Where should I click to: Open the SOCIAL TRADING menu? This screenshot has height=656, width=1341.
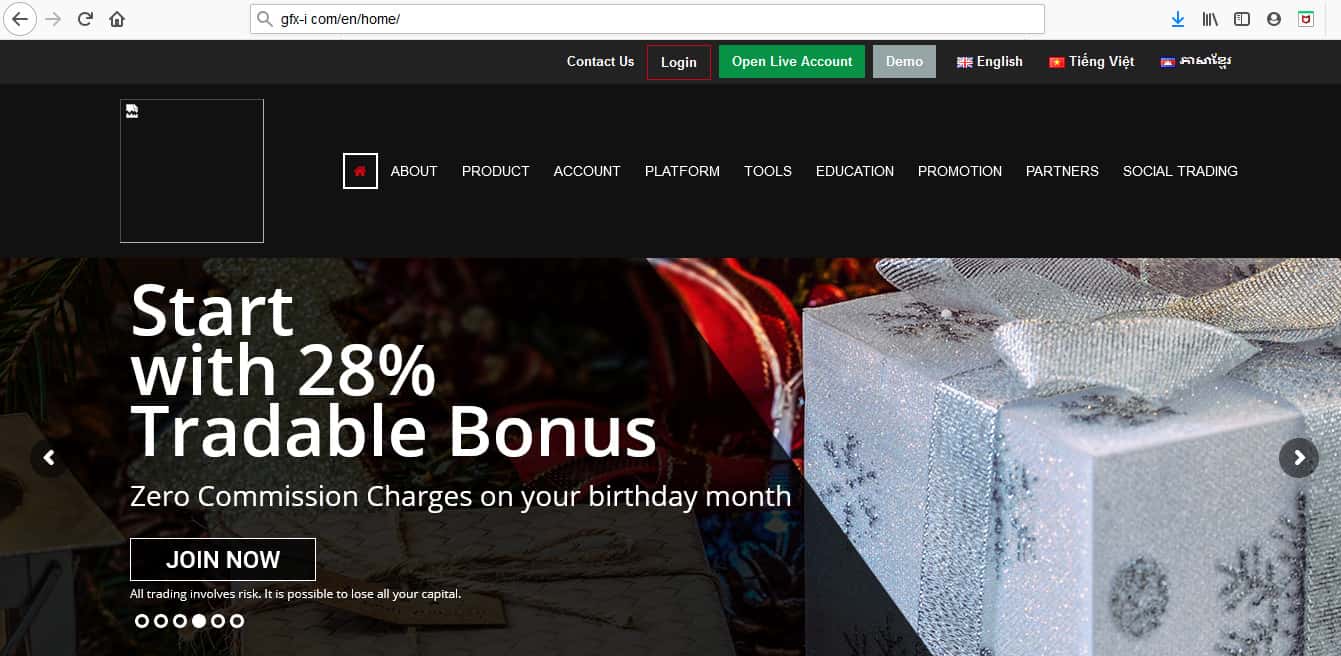pyautogui.click(x=1180, y=171)
